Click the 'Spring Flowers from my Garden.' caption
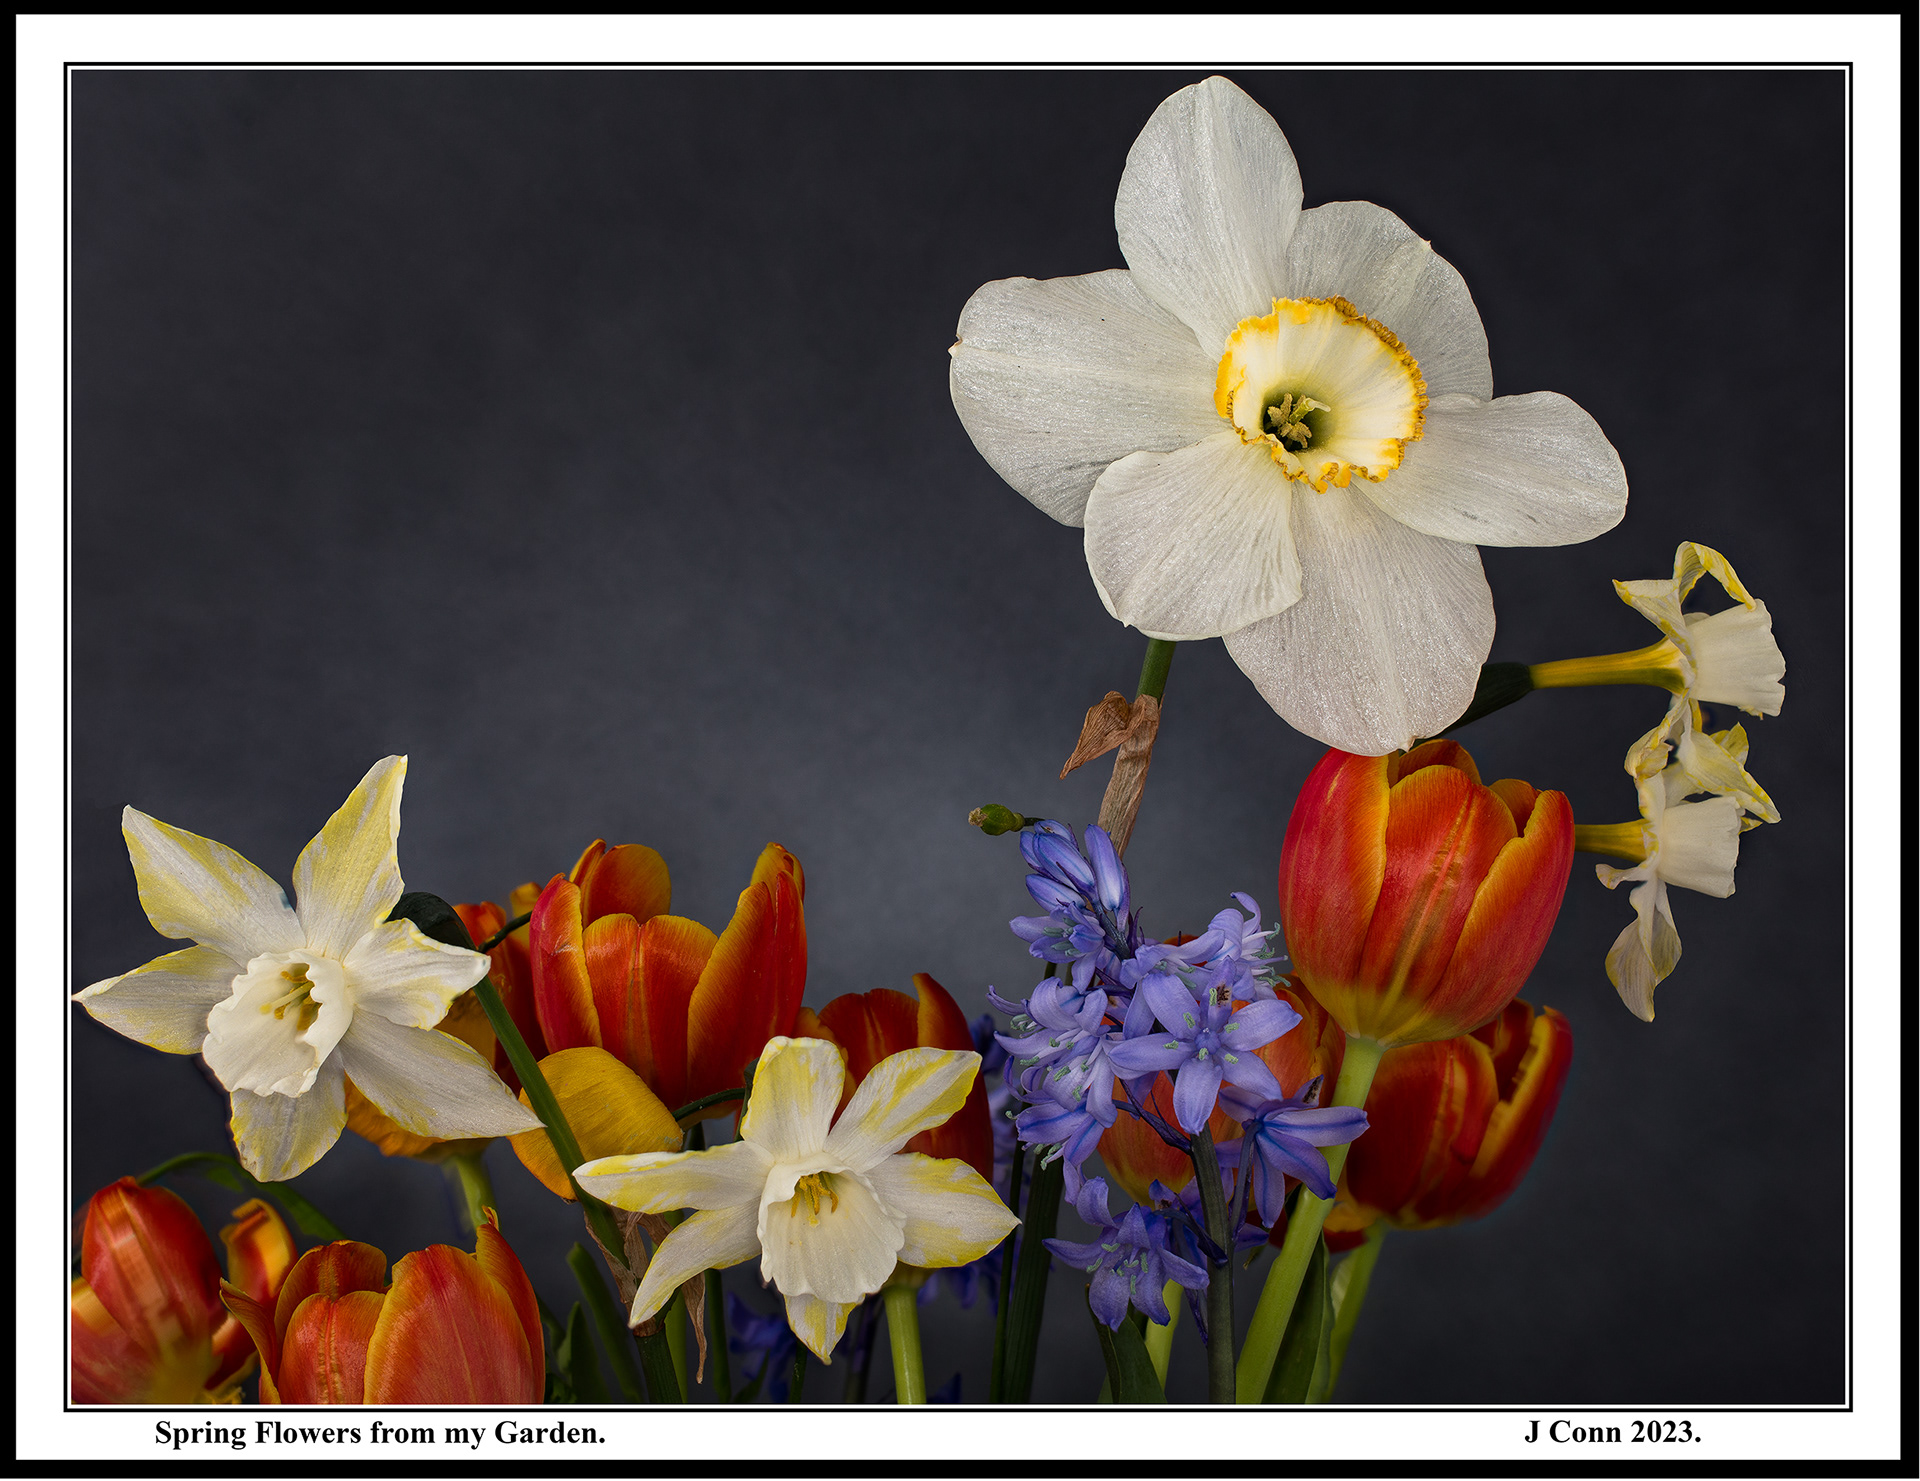Screen dimensions: 1920x1481 tap(380, 1433)
